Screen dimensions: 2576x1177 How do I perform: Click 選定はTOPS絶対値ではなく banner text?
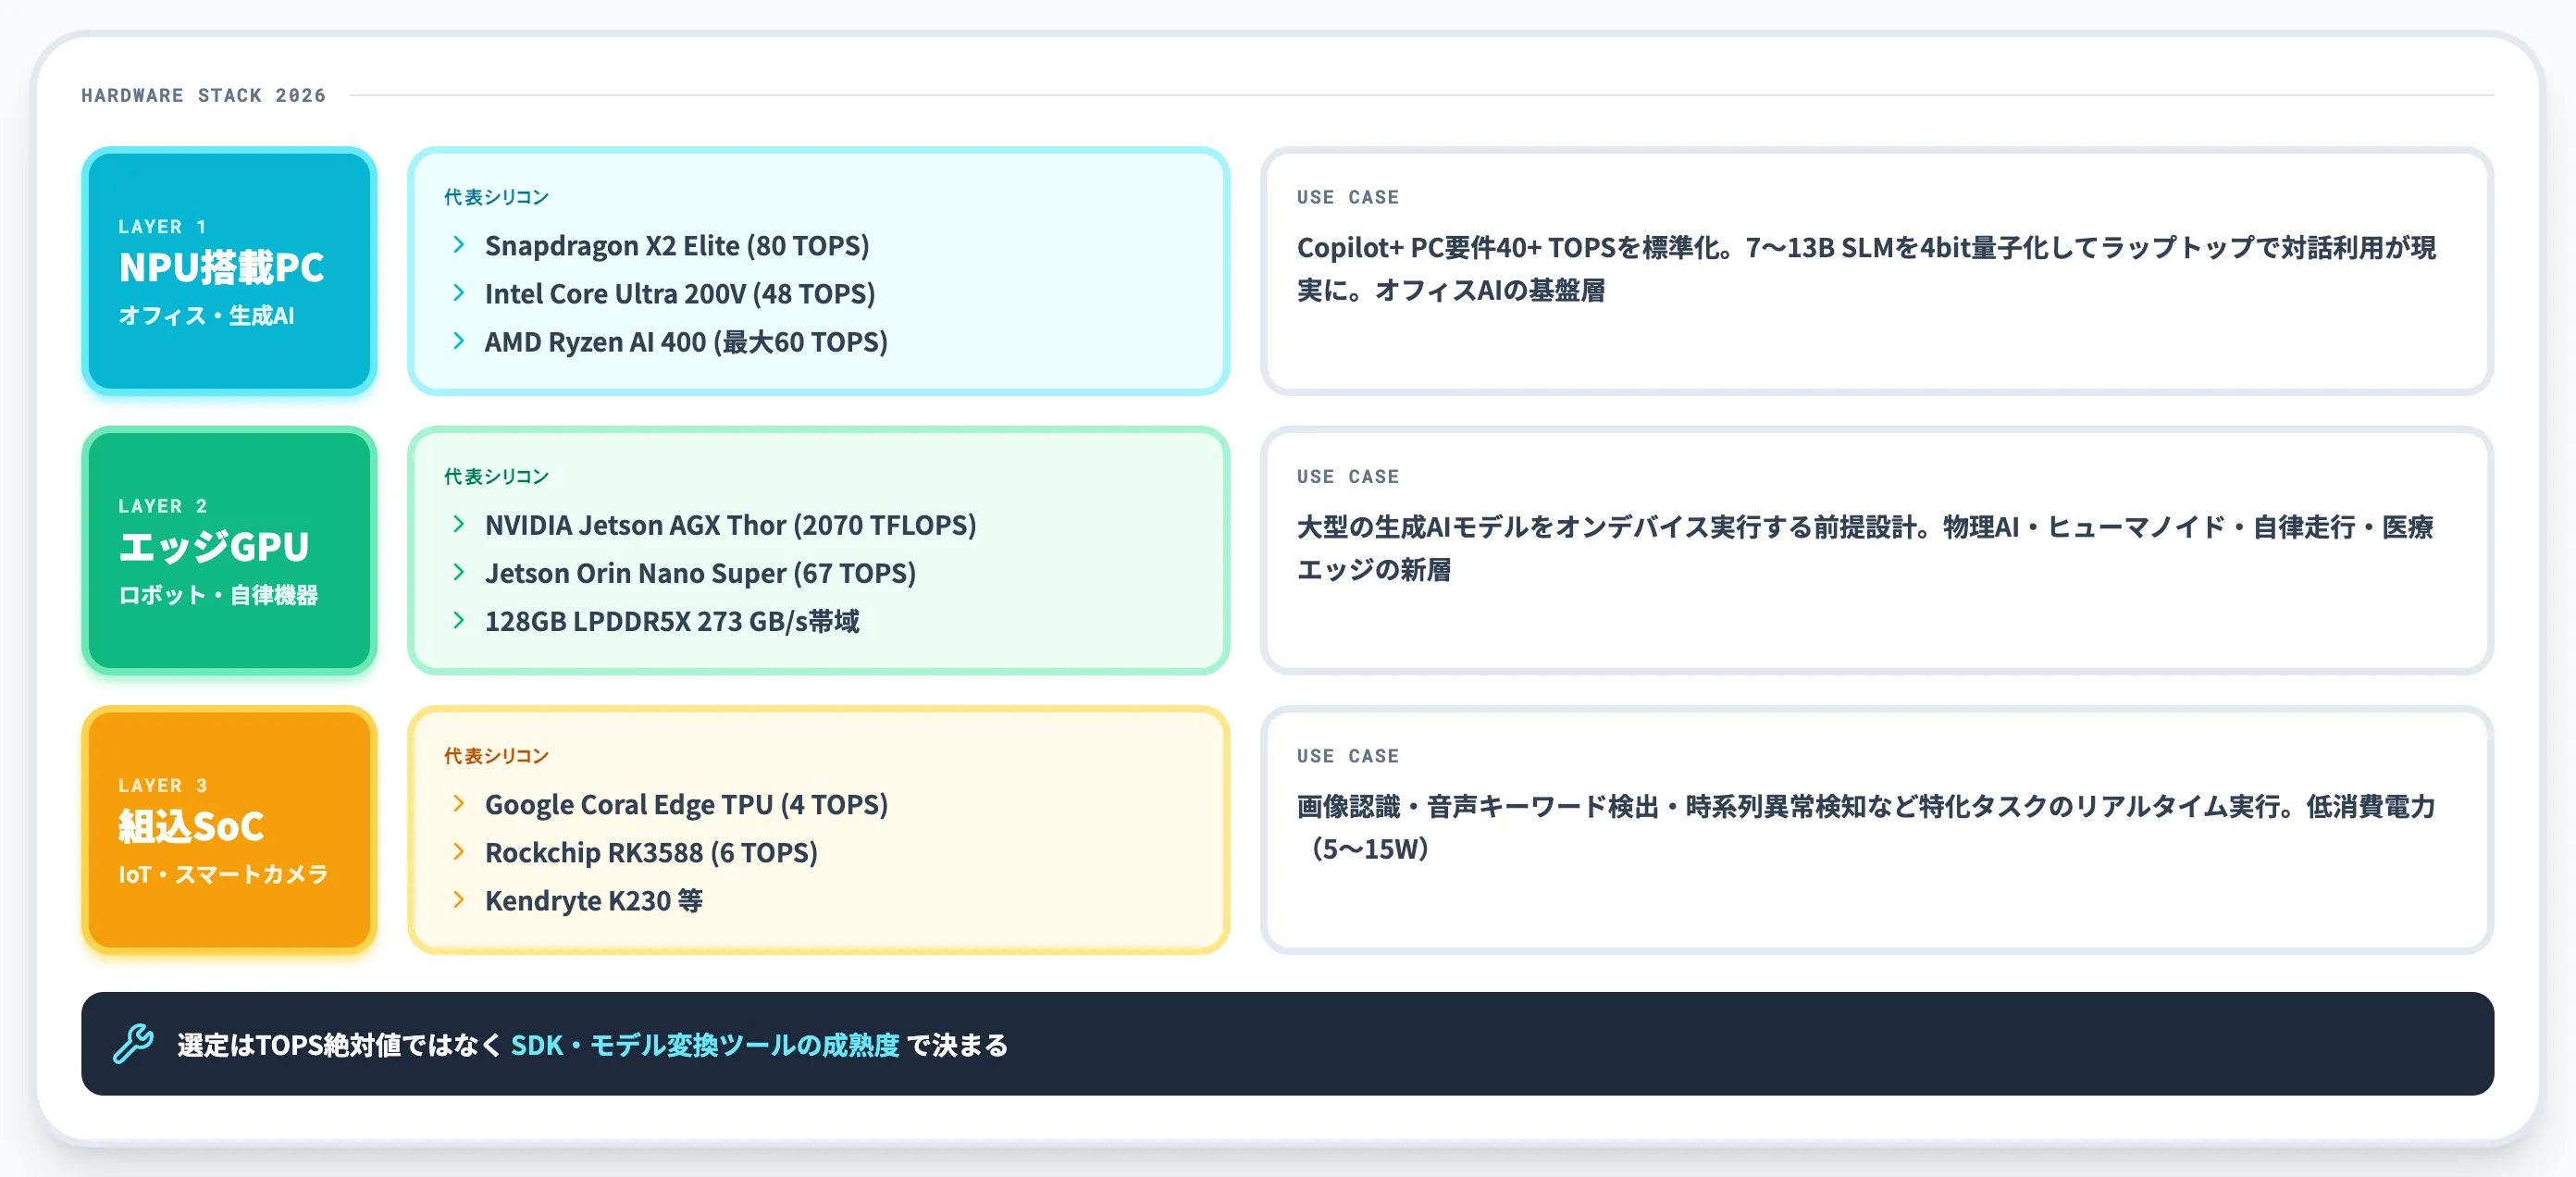pos(340,1045)
